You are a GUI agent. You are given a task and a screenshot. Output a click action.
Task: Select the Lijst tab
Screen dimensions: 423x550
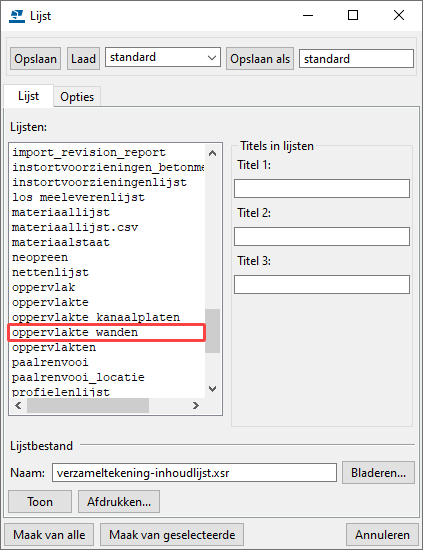pos(28,96)
